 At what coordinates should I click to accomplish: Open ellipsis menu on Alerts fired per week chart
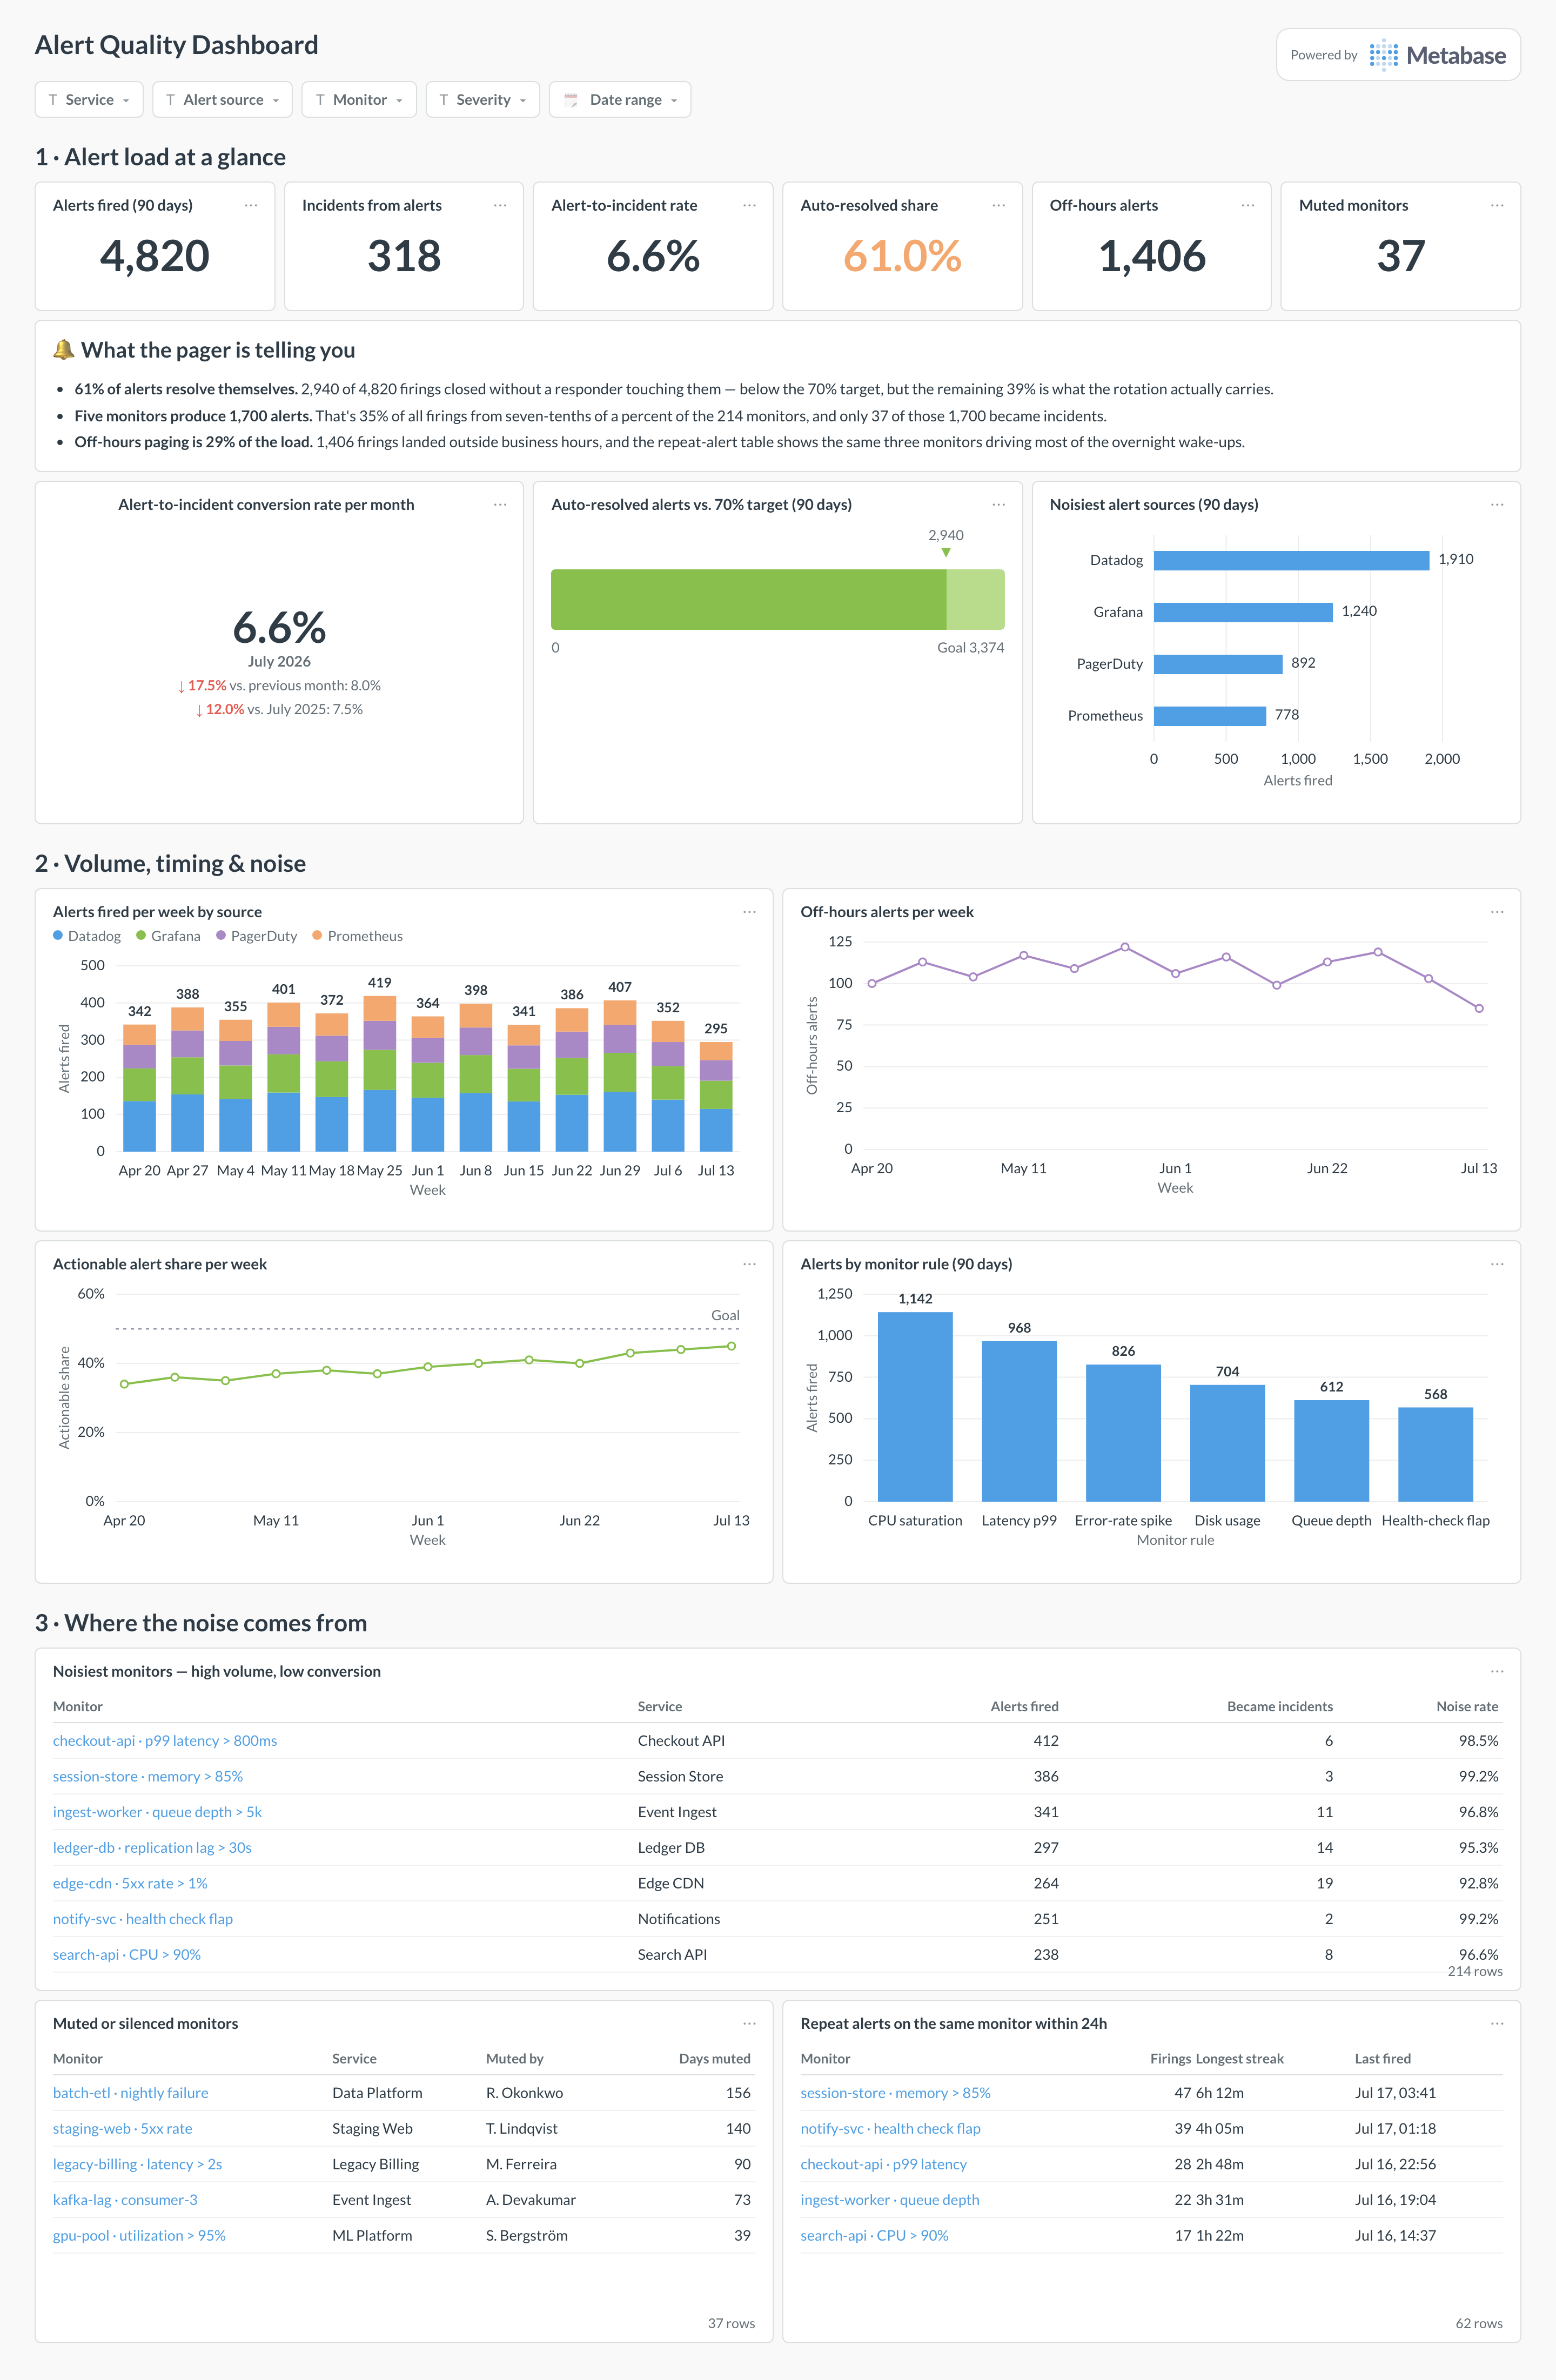pos(749,912)
